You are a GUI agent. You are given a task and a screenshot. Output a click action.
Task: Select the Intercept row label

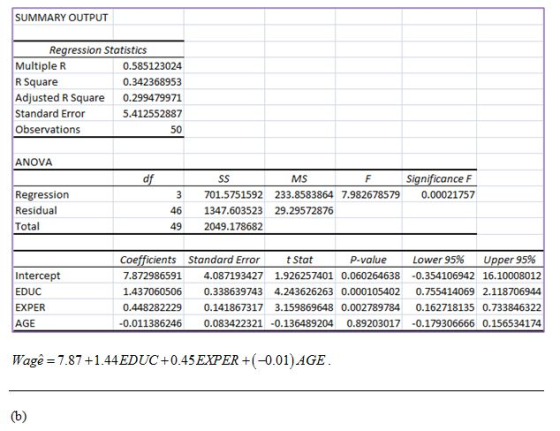point(38,276)
